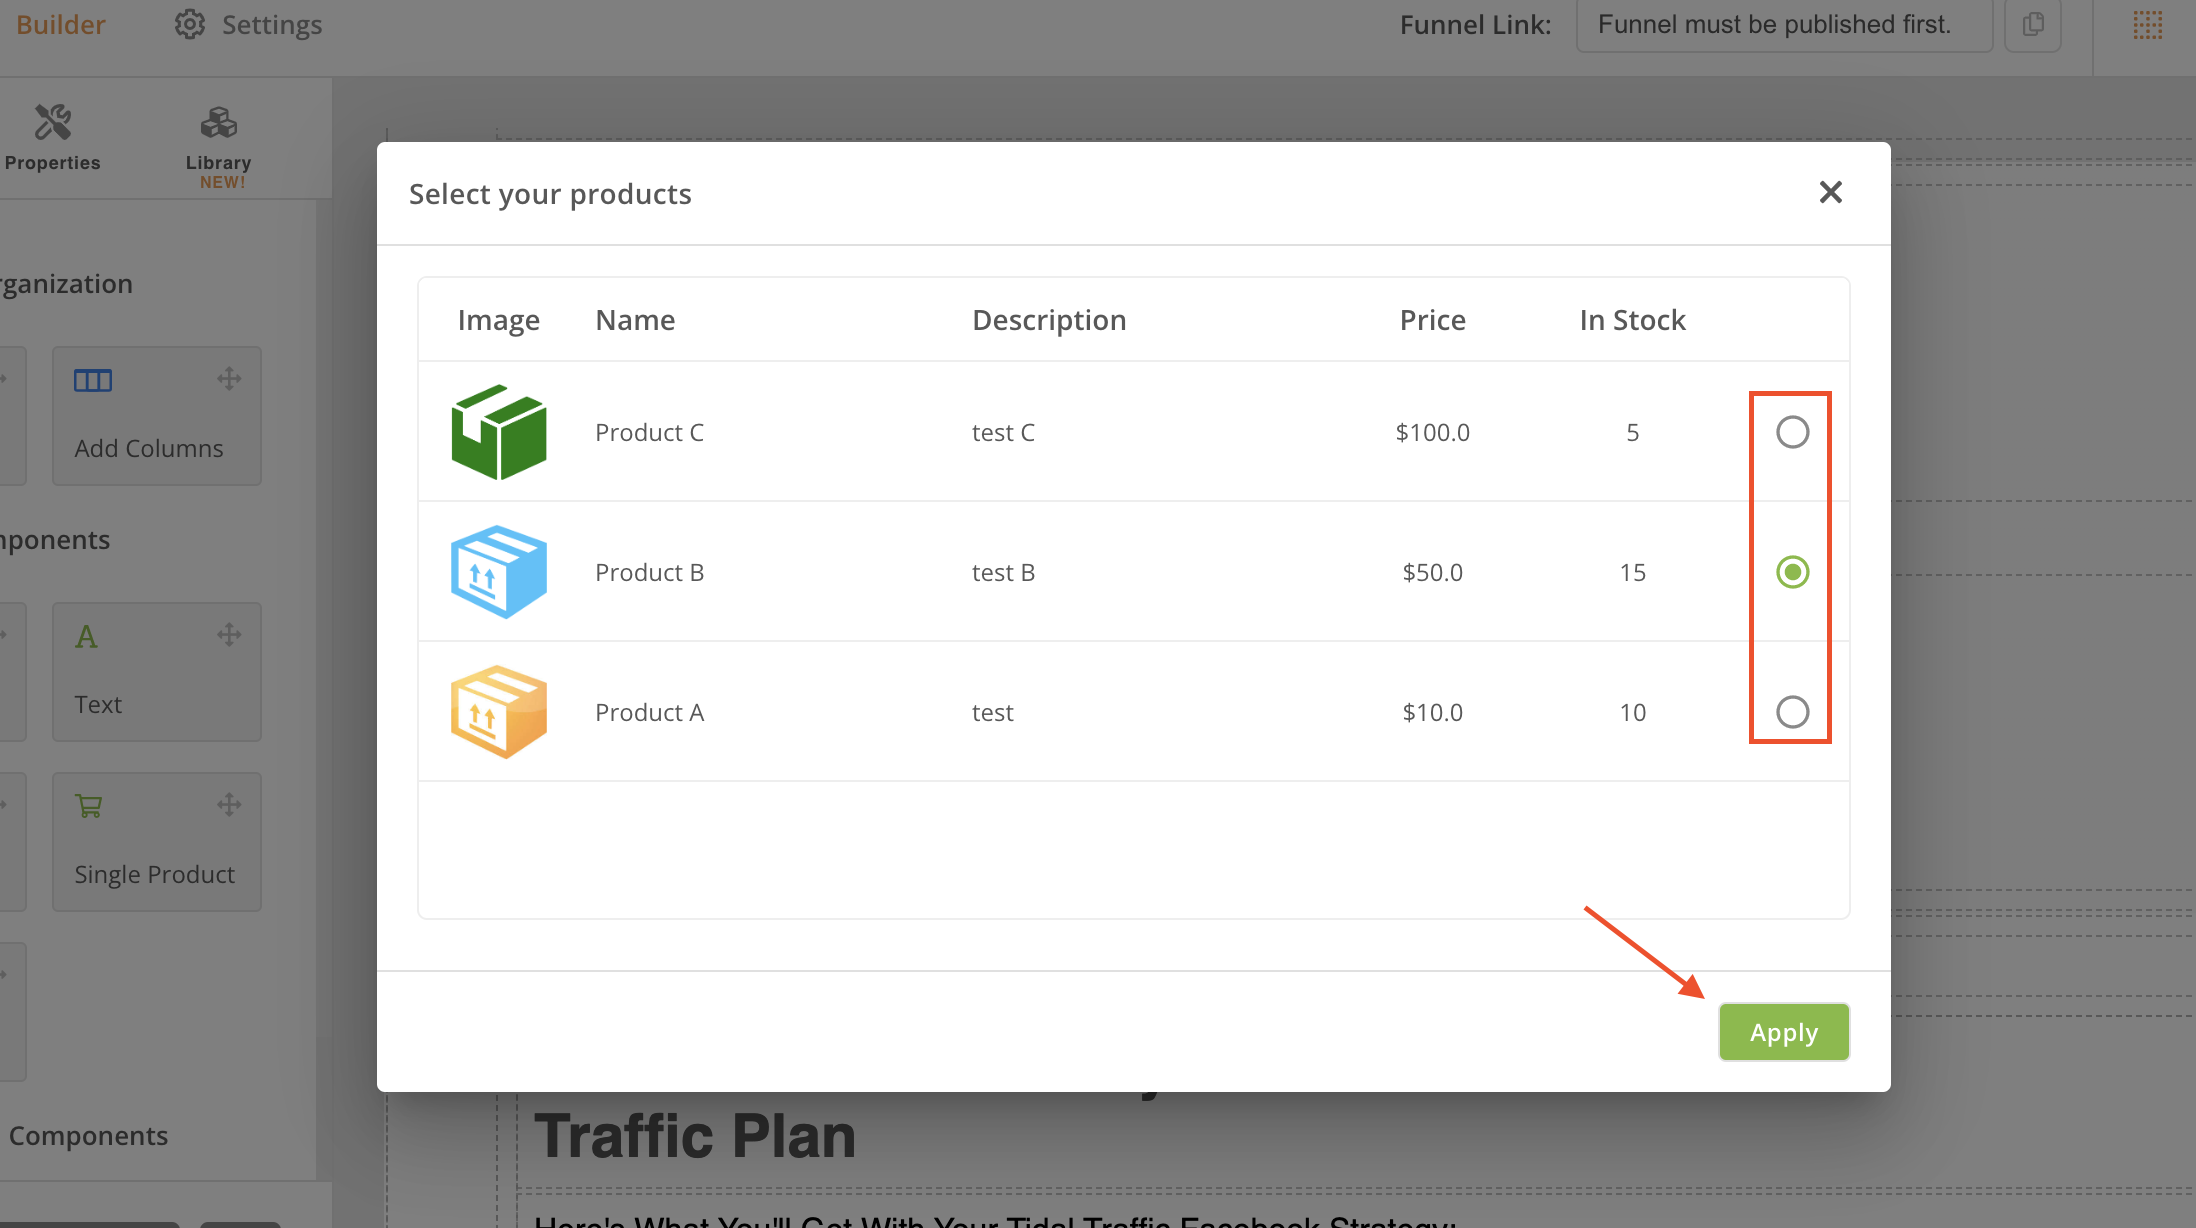Select the Product B radio button
This screenshot has width=2196, height=1228.
pos(1792,572)
